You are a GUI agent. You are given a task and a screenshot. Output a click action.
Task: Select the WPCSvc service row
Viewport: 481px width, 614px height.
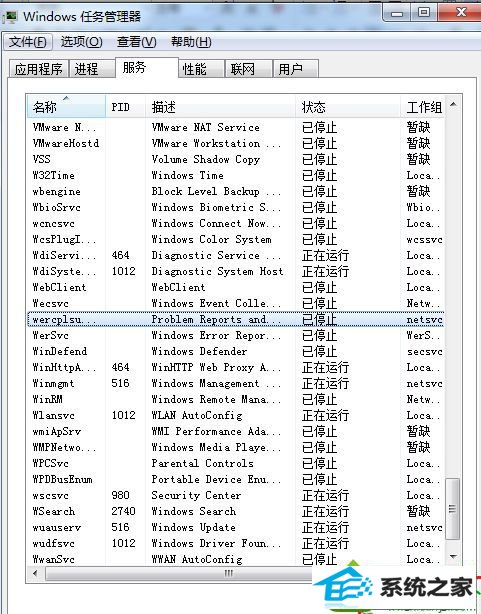tap(236, 464)
